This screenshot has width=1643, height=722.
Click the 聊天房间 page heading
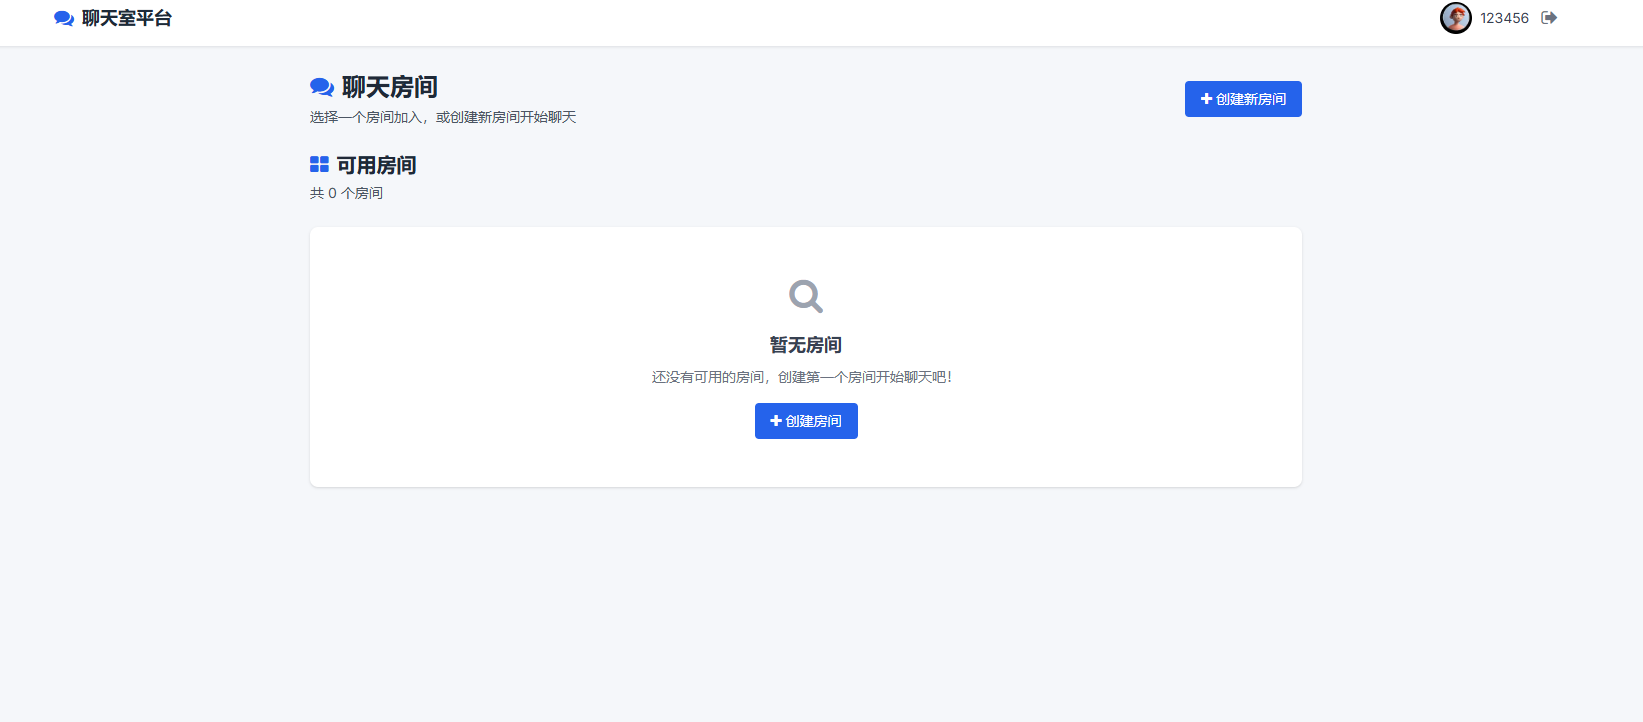click(x=390, y=87)
